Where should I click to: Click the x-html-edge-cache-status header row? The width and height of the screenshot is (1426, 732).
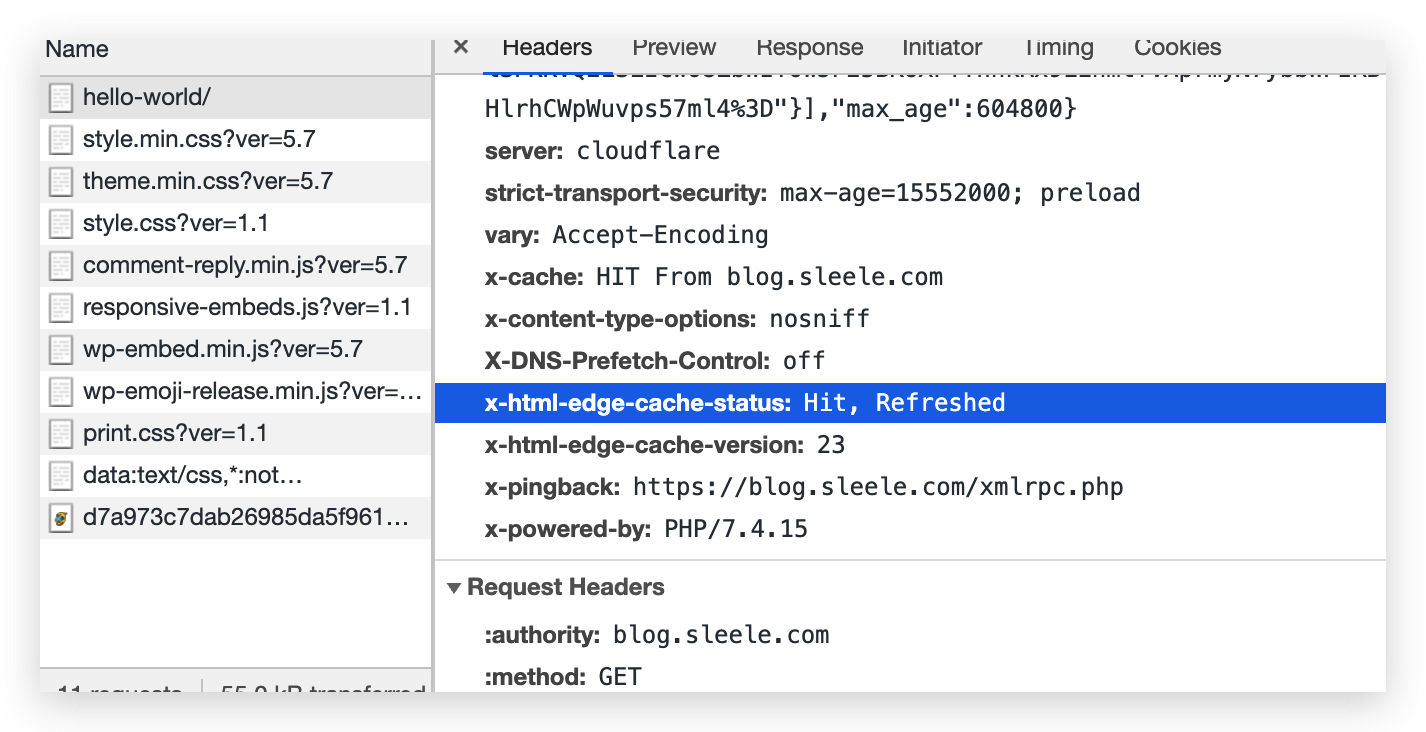pyautogui.click(x=744, y=403)
